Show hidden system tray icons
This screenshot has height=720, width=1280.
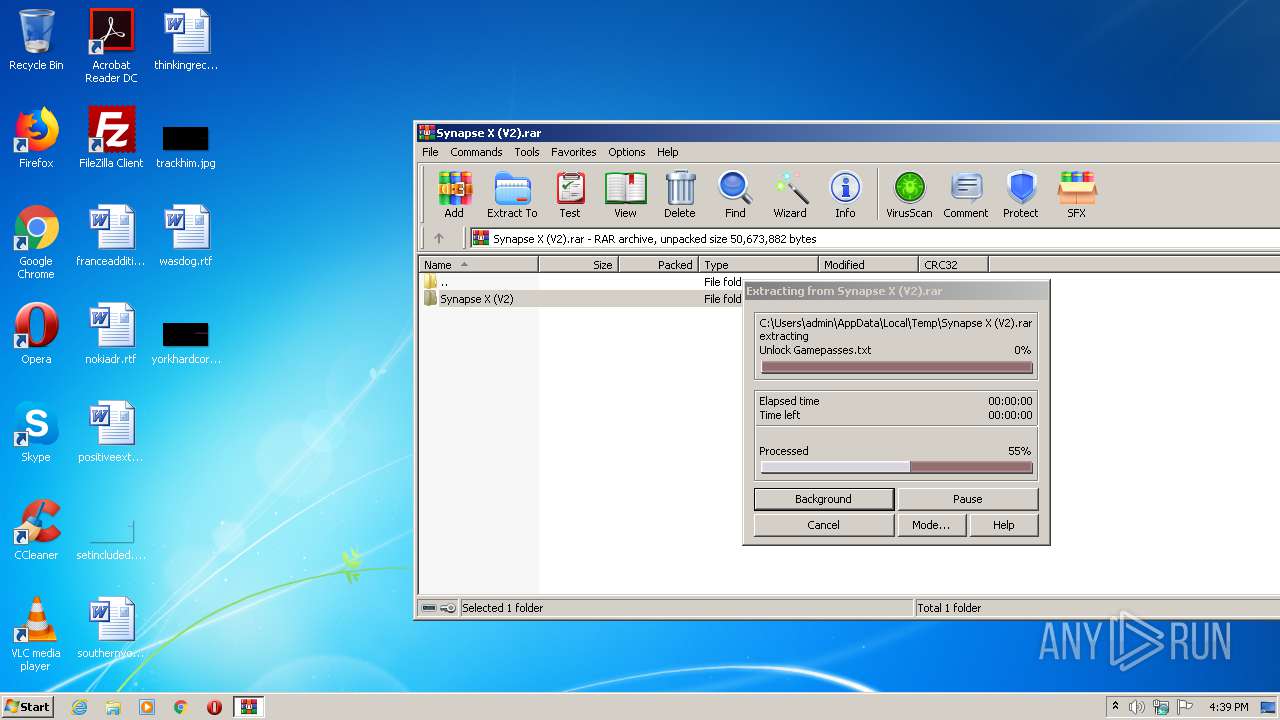[1115, 707]
